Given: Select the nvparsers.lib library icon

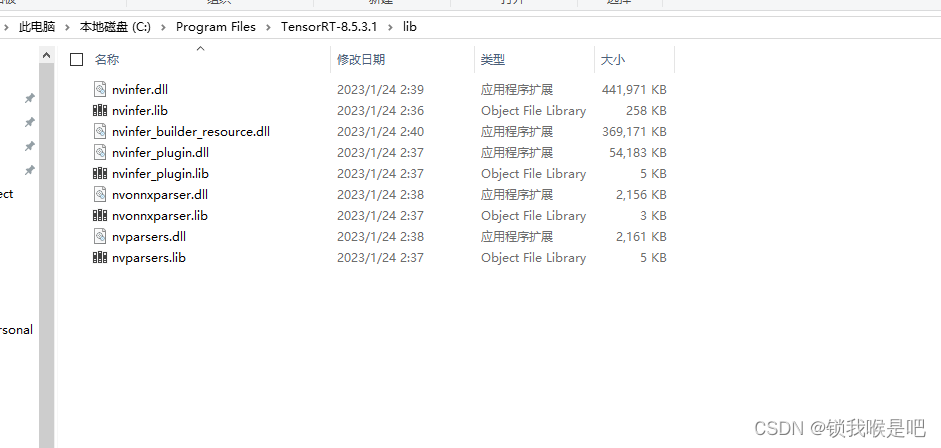Looking at the screenshot, I should 100,257.
